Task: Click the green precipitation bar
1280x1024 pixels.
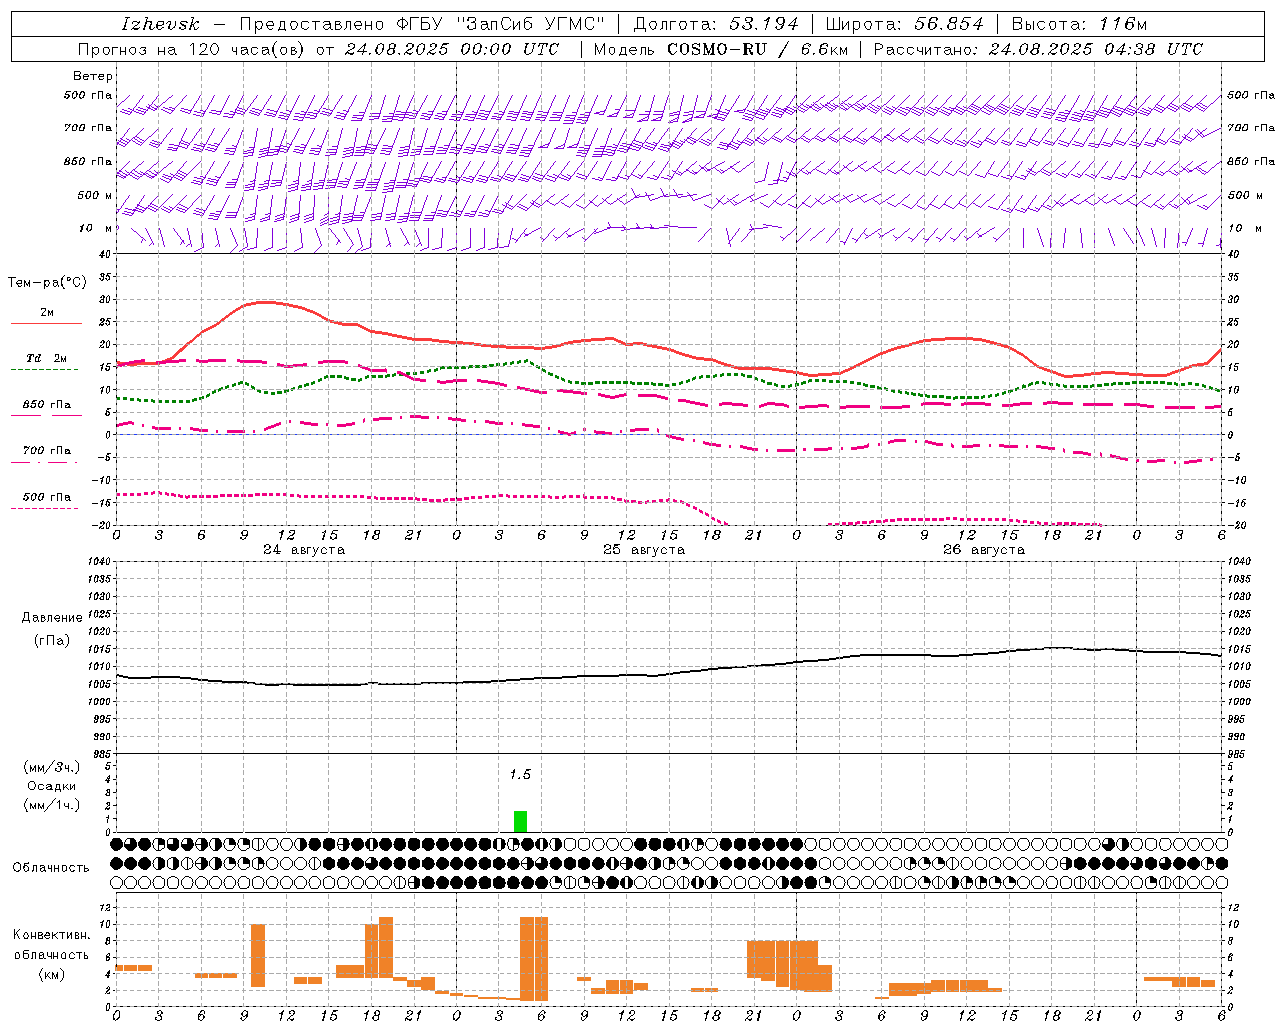Action: [x=520, y=821]
